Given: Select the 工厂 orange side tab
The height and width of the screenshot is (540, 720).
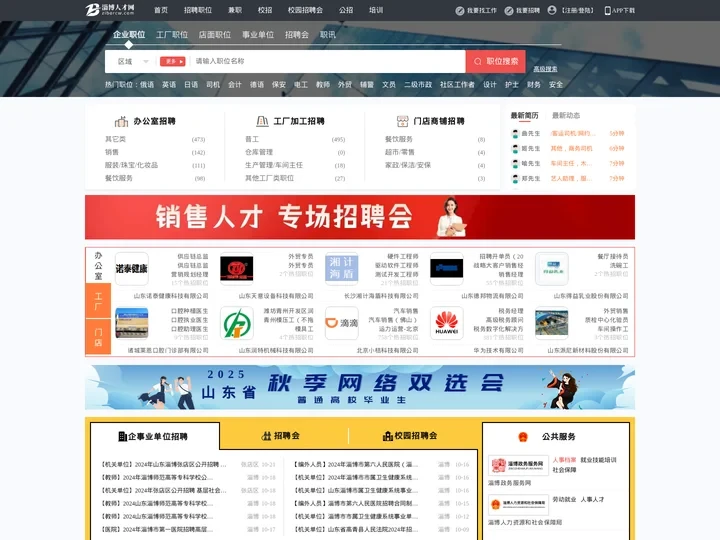Looking at the screenshot, I should tap(98, 301).
